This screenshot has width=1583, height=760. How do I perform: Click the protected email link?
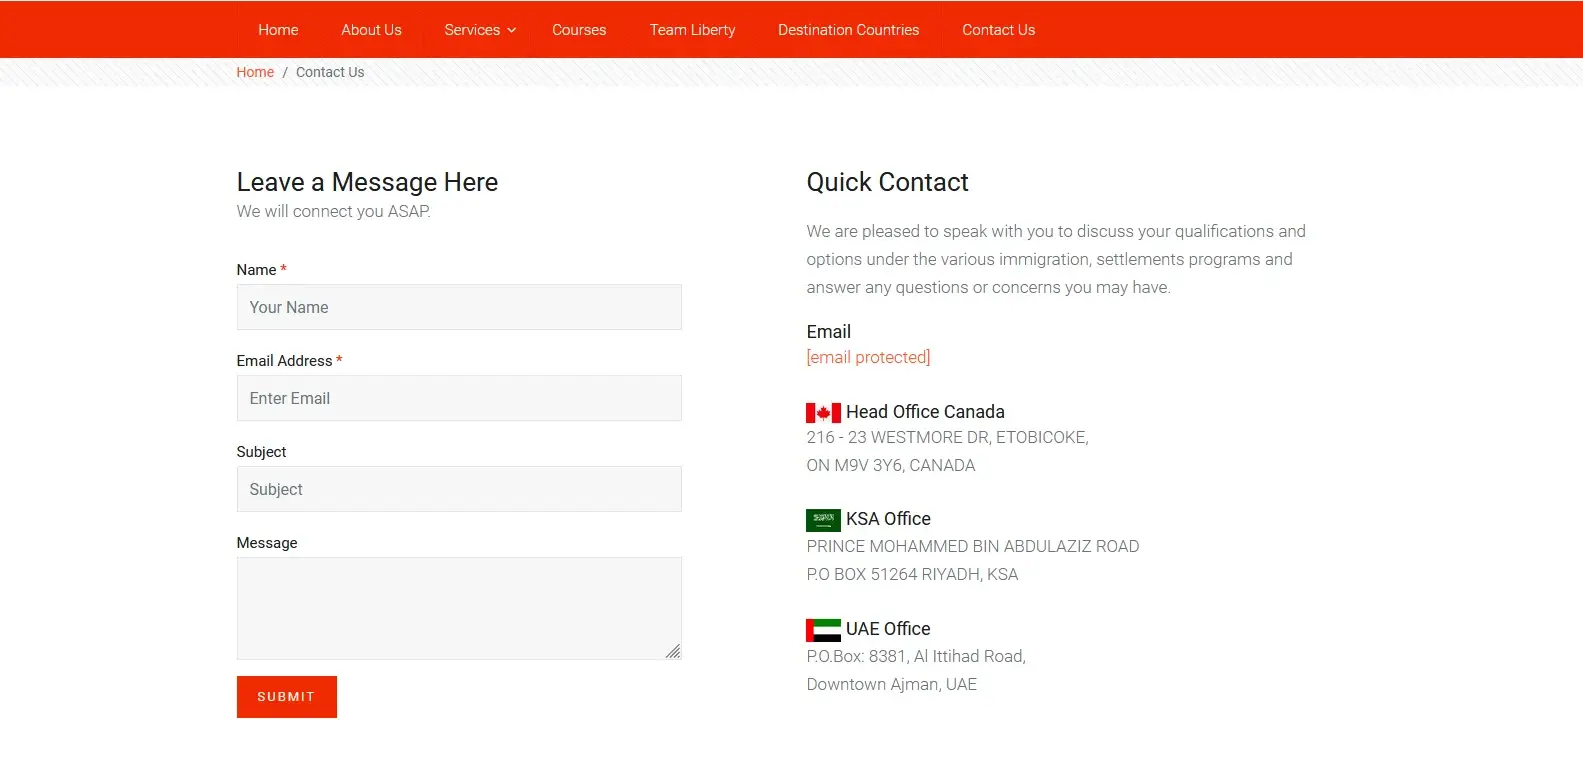tap(868, 357)
